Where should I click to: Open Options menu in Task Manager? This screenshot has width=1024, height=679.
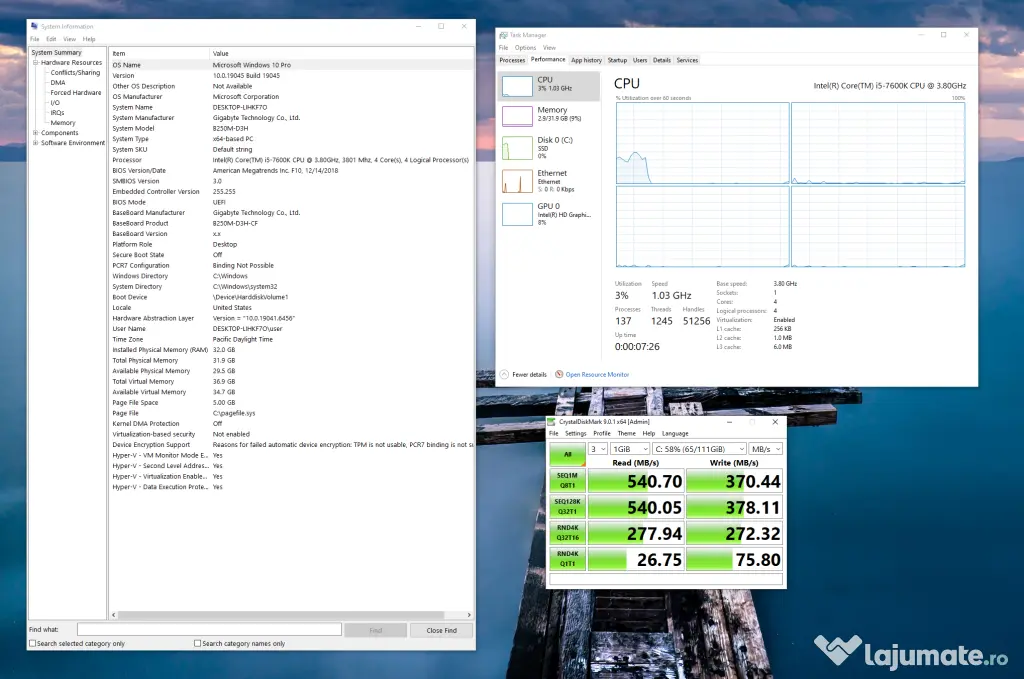[x=525, y=48]
